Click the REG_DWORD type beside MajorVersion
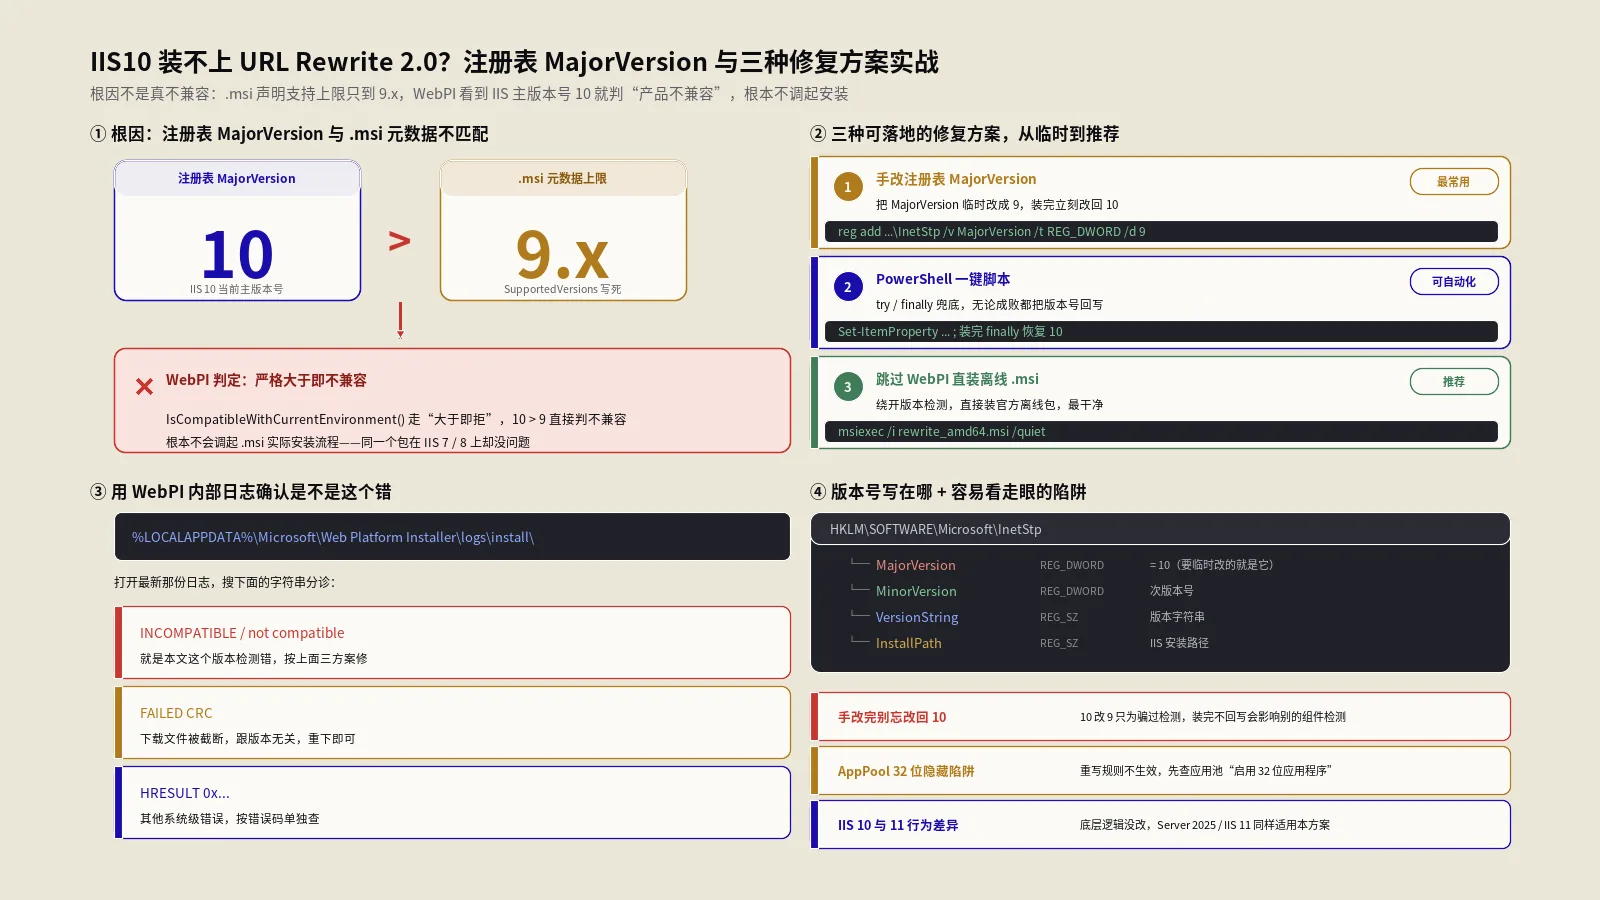This screenshot has width=1600, height=900. (1072, 565)
